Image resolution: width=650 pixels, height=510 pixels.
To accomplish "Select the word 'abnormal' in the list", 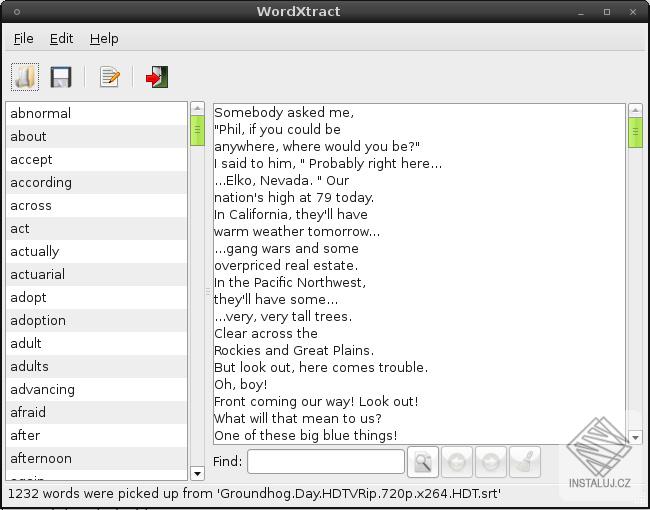I will tap(97, 113).
